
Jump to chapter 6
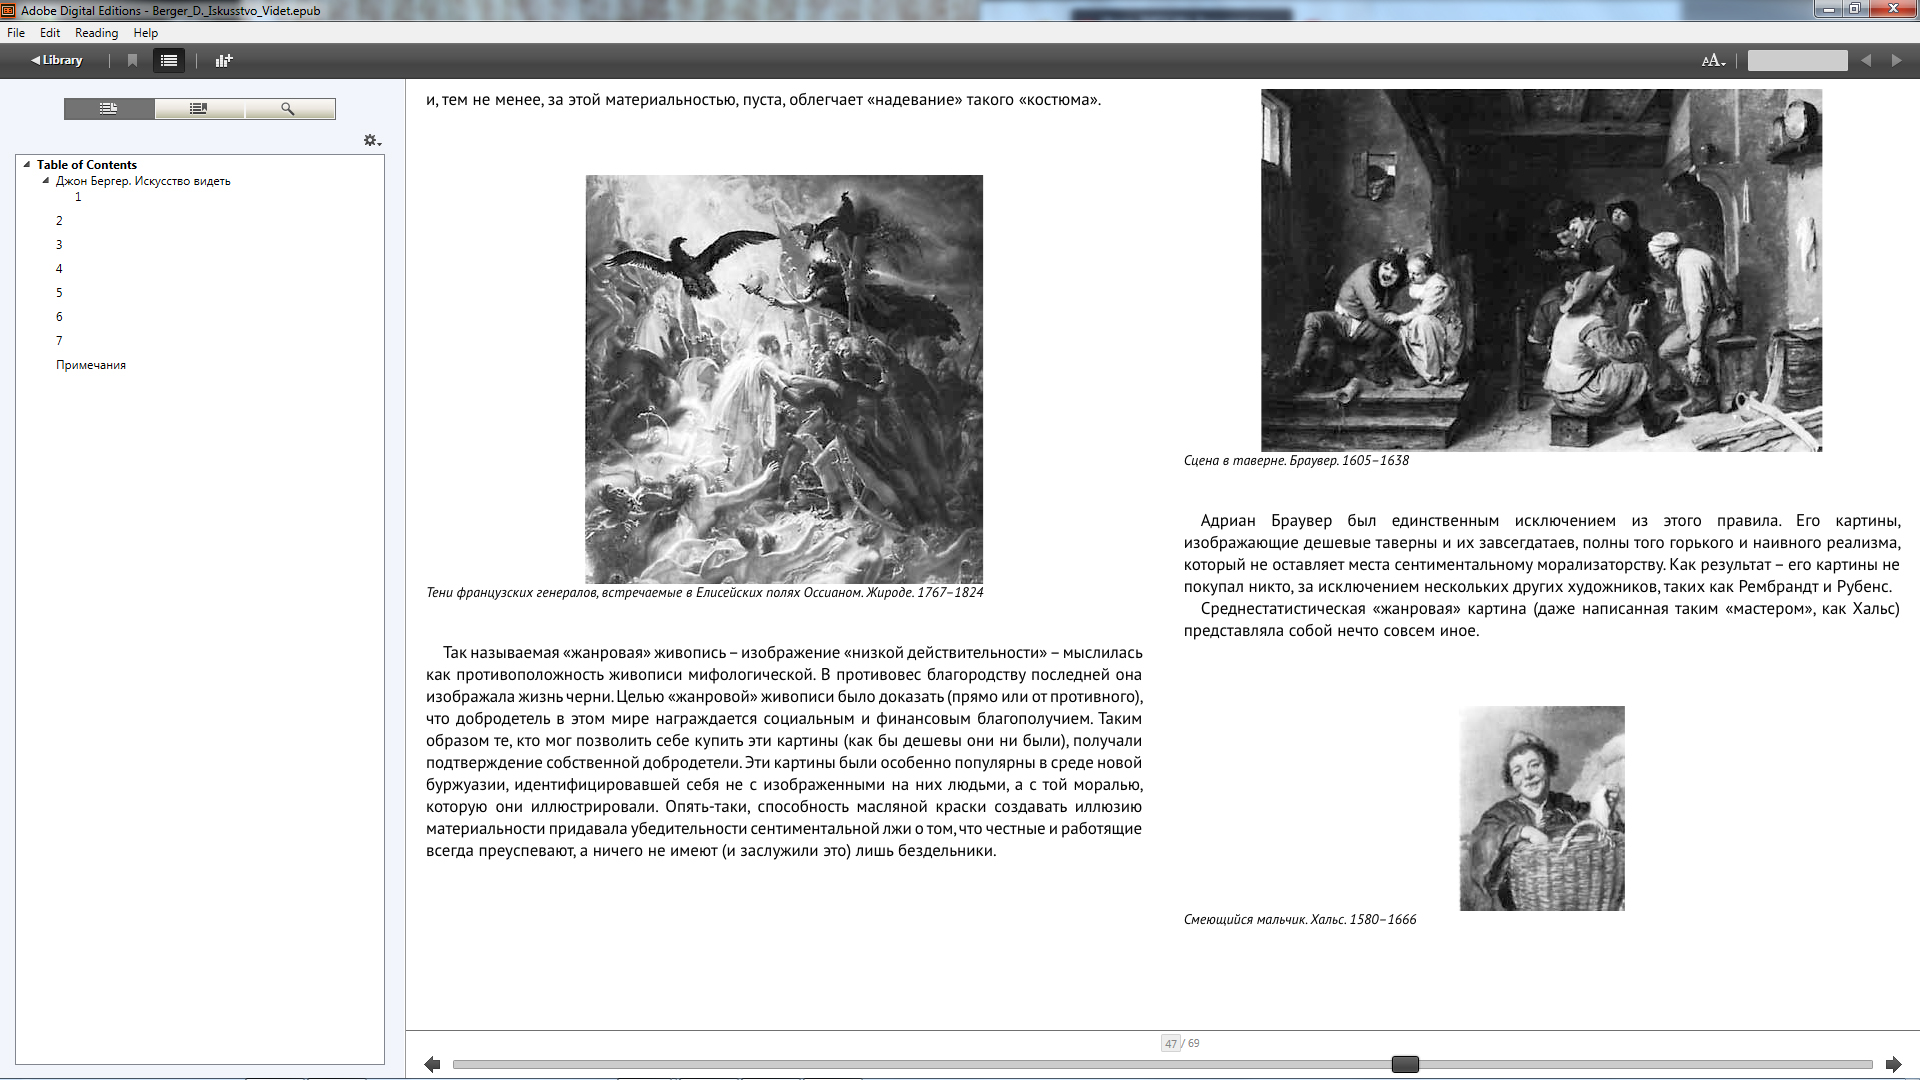[59, 317]
